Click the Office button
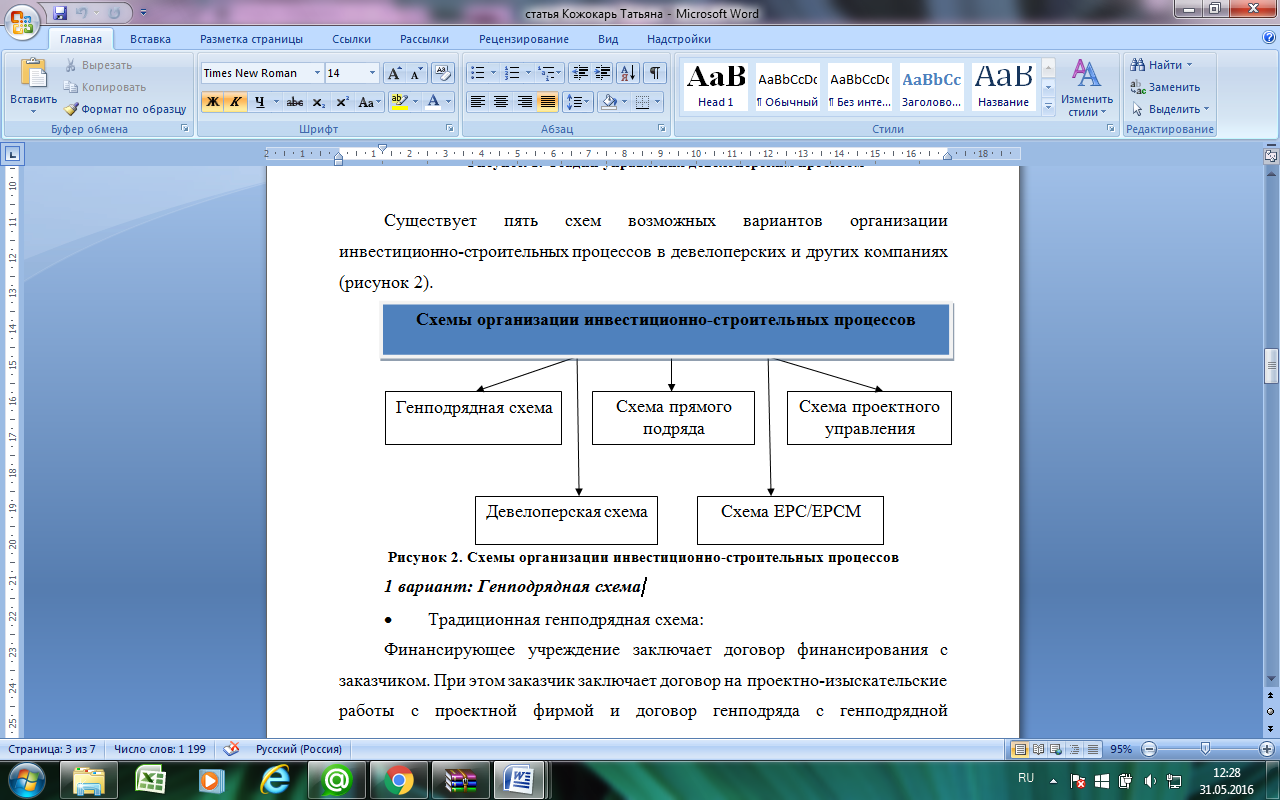The width and height of the screenshot is (1280, 800). pos(22,21)
